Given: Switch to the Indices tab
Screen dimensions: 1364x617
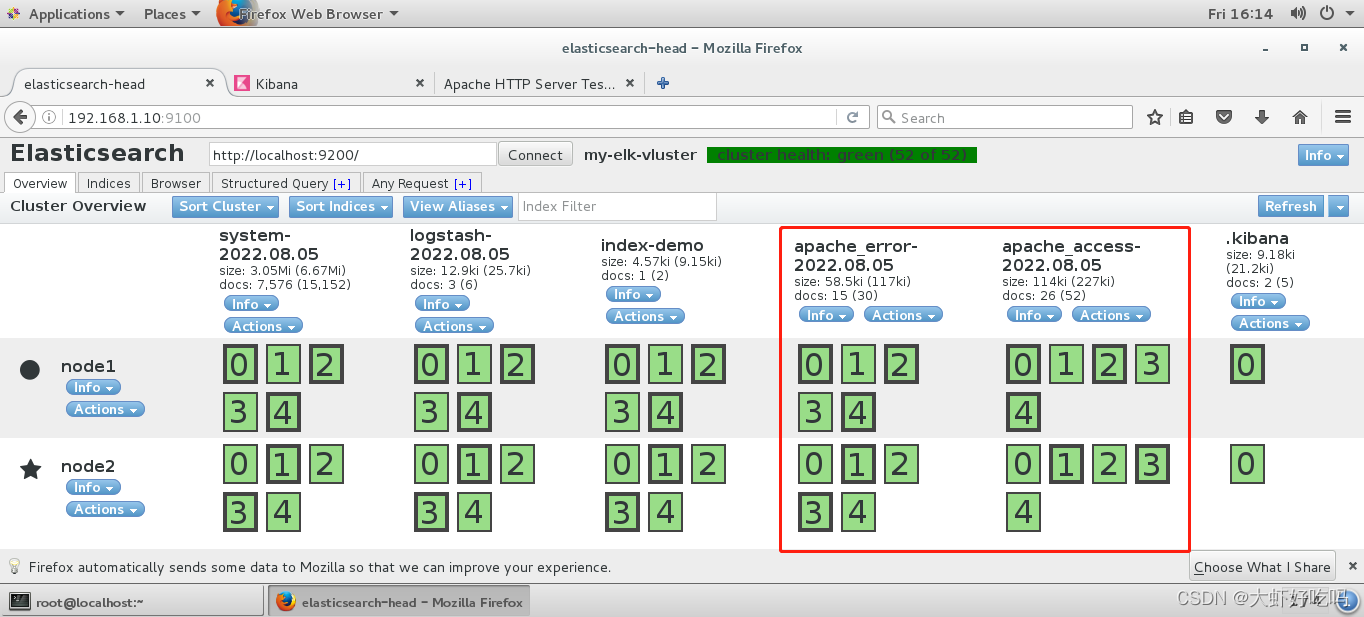Looking at the screenshot, I should [x=108, y=183].
